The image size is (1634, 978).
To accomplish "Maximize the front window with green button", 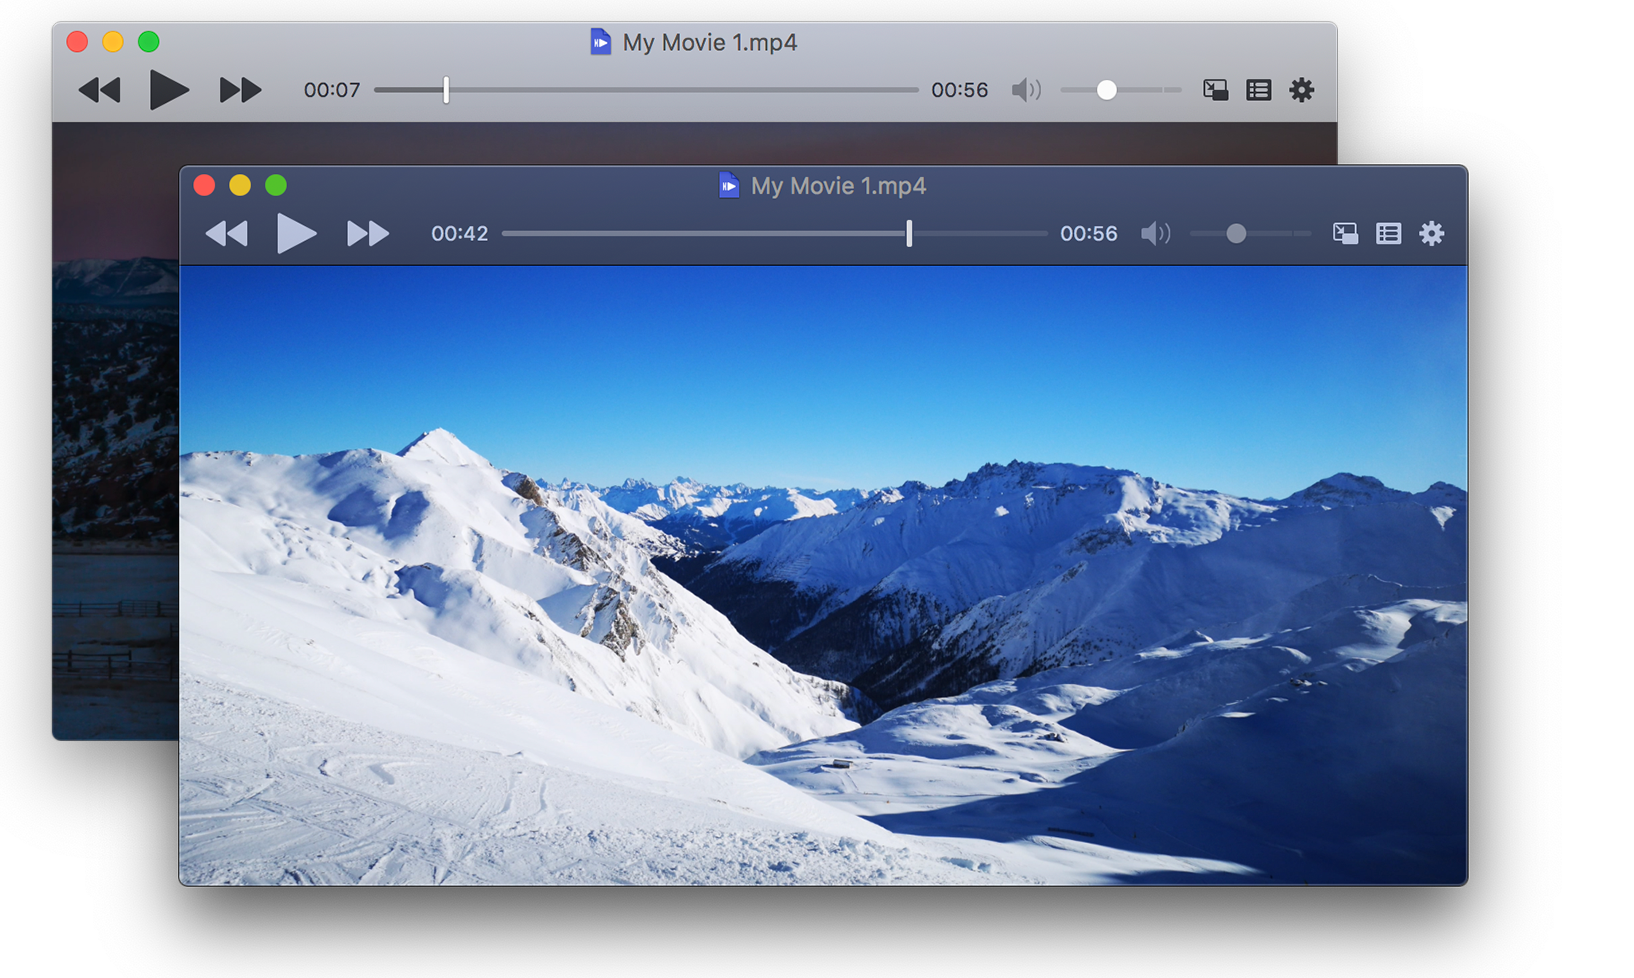I will 276,185.
